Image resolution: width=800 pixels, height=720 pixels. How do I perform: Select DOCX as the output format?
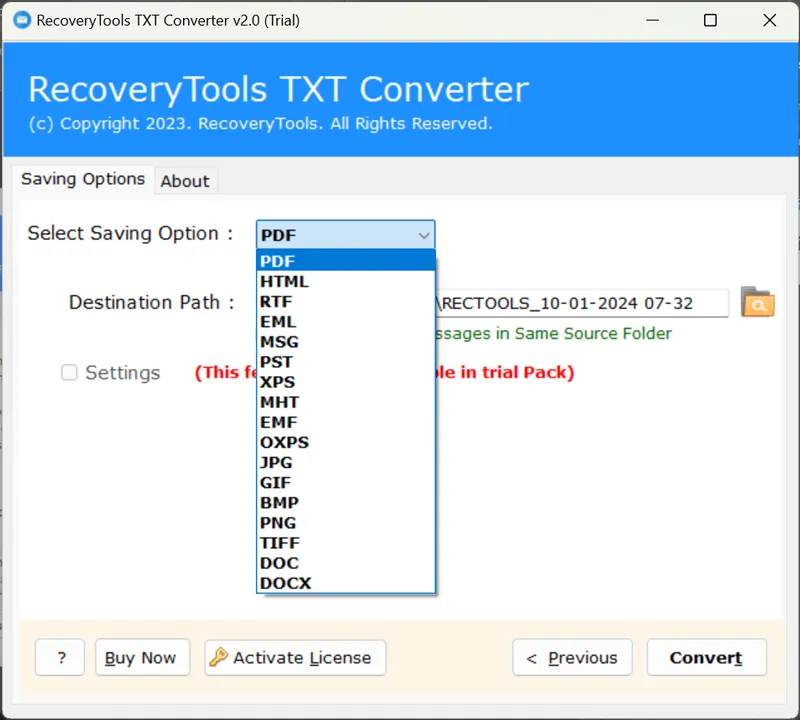click(345, 583)
